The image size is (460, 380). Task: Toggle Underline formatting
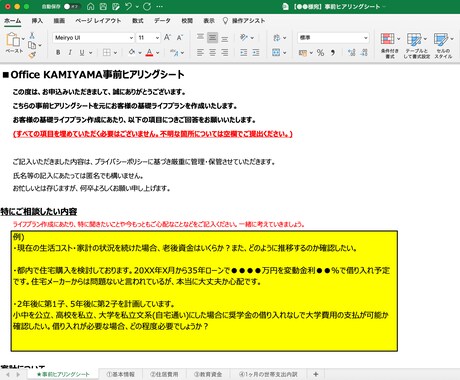pos(82,52)
